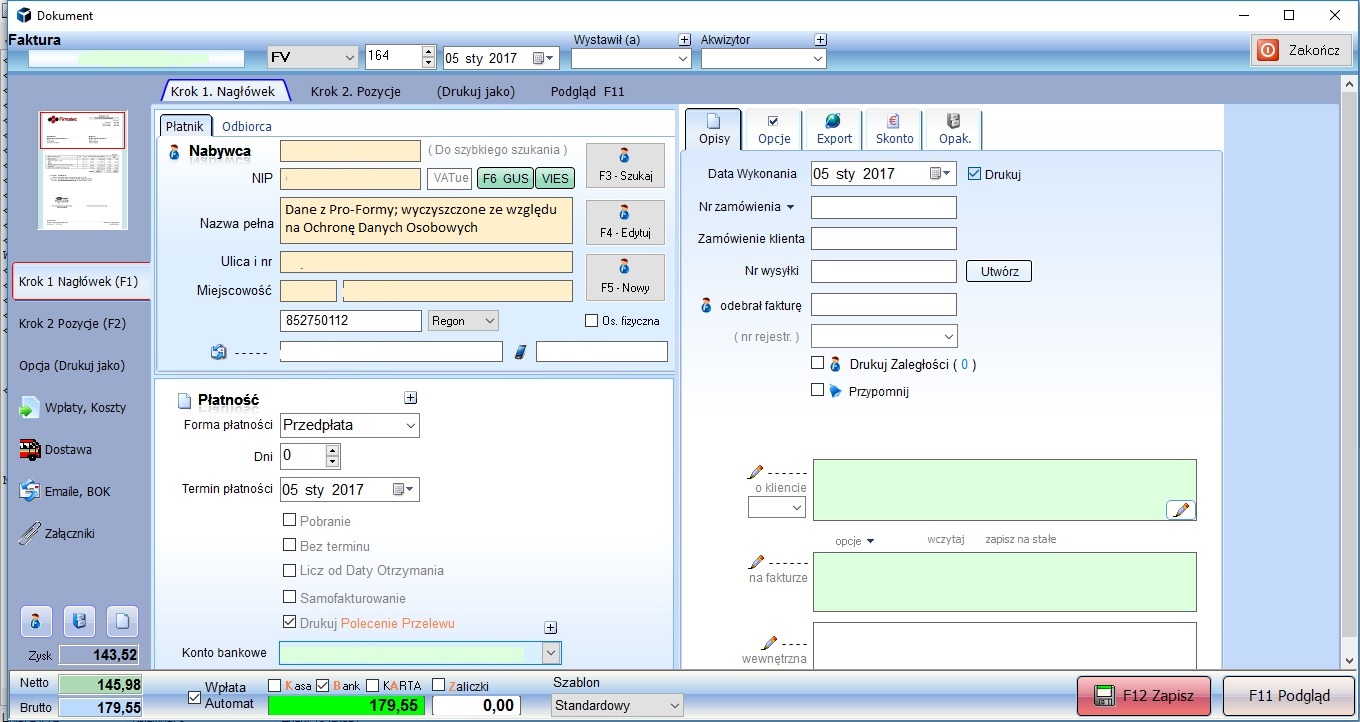Click the plus icon next to Płatność
1360x722 pixels.
tap(410, 398)
